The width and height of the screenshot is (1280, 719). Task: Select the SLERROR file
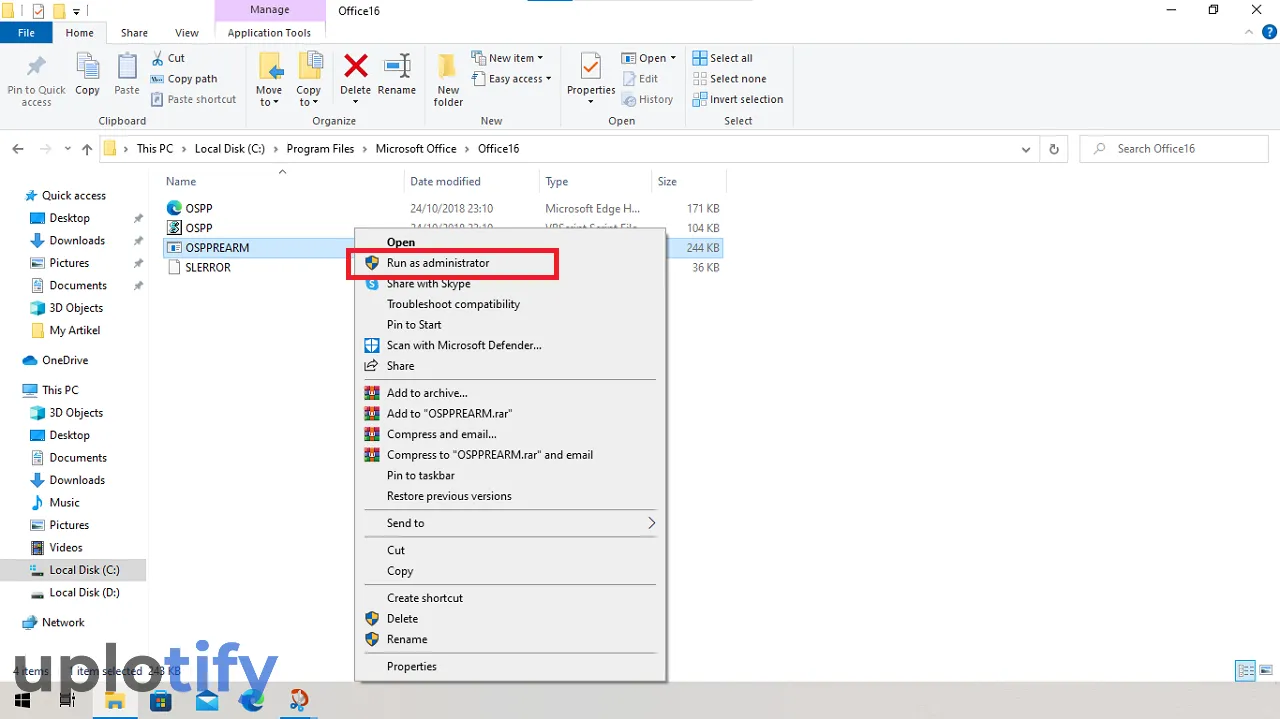coord(208,268)
